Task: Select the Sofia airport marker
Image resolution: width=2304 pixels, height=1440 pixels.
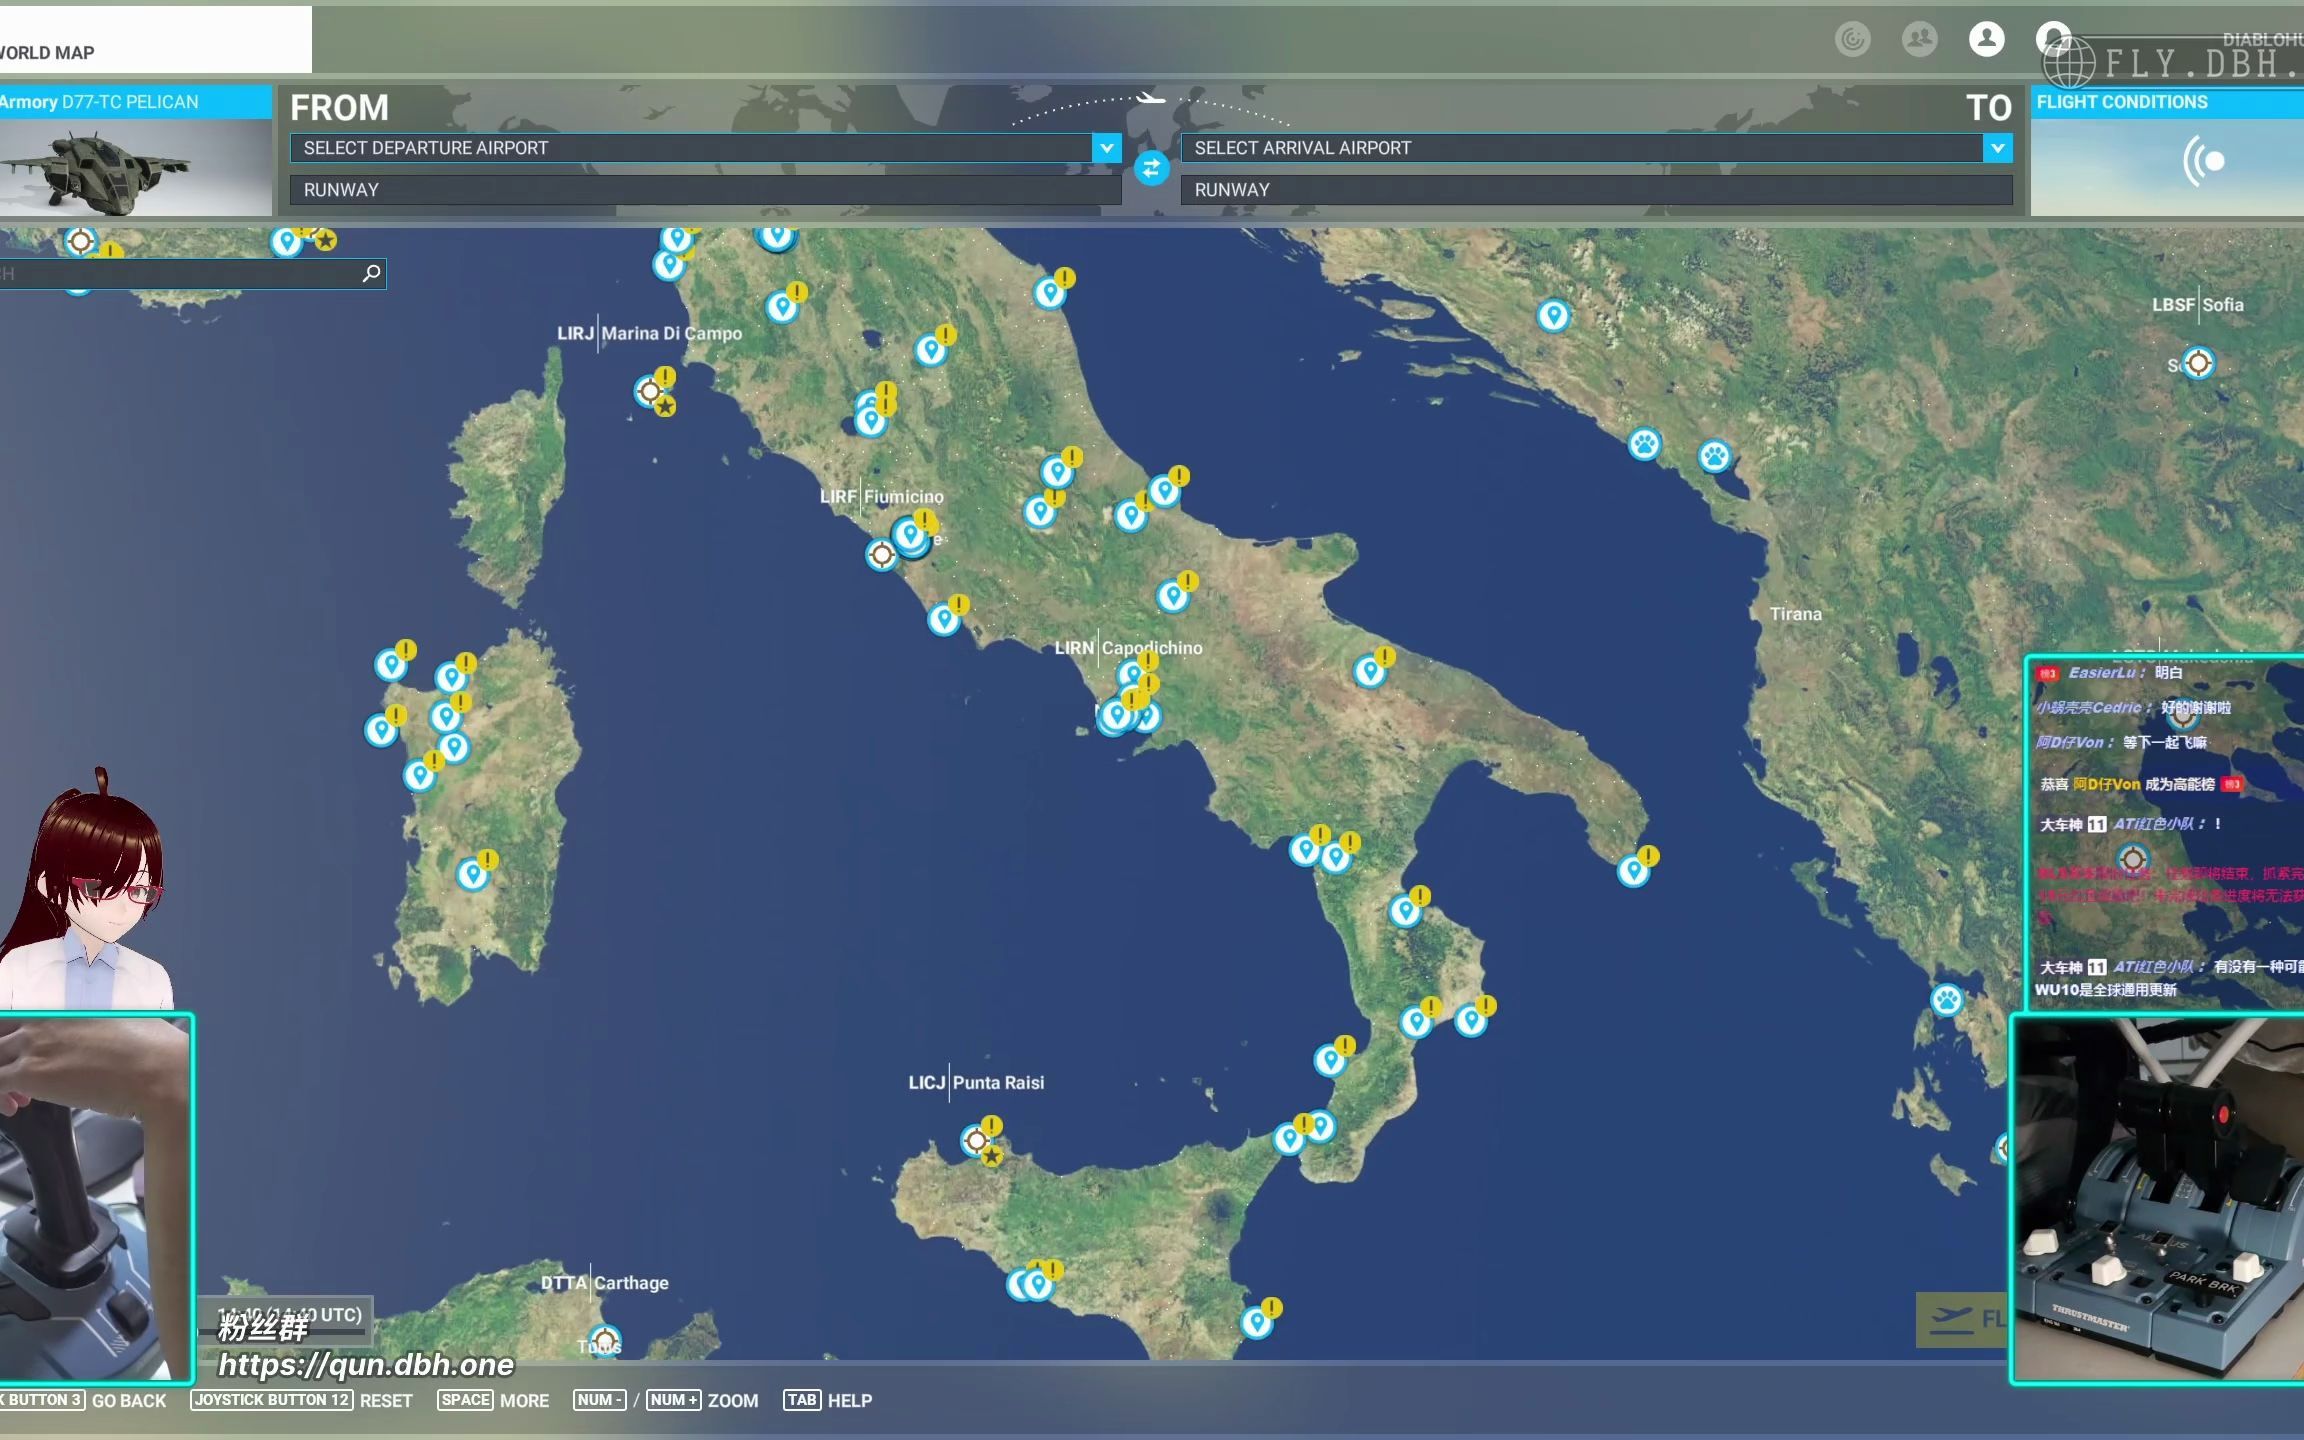Action: [x=2198, y=363]
